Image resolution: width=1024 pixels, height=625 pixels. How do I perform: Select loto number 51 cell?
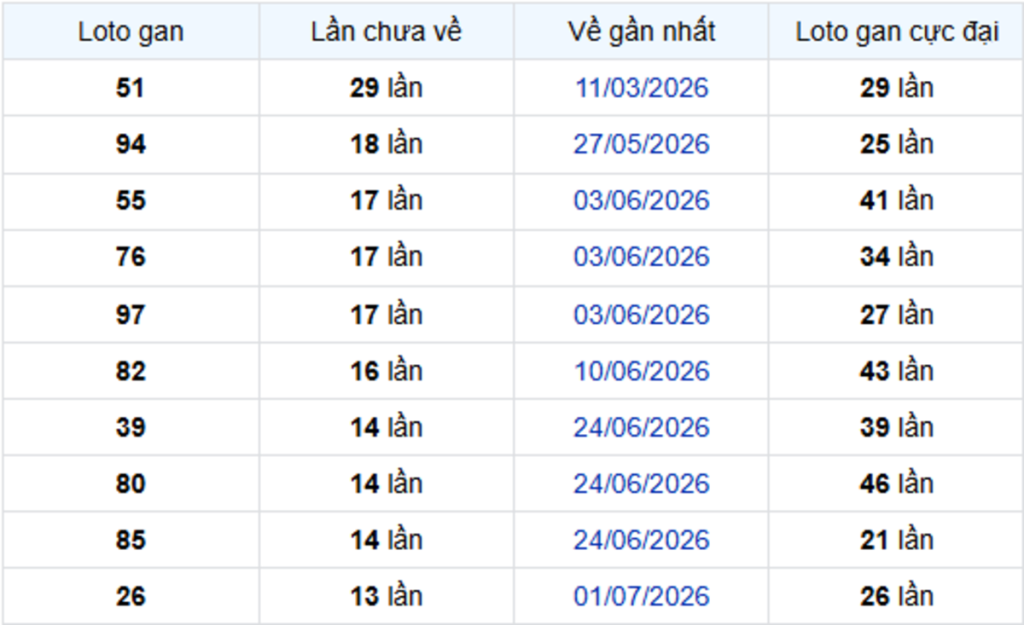pos(131,88)
